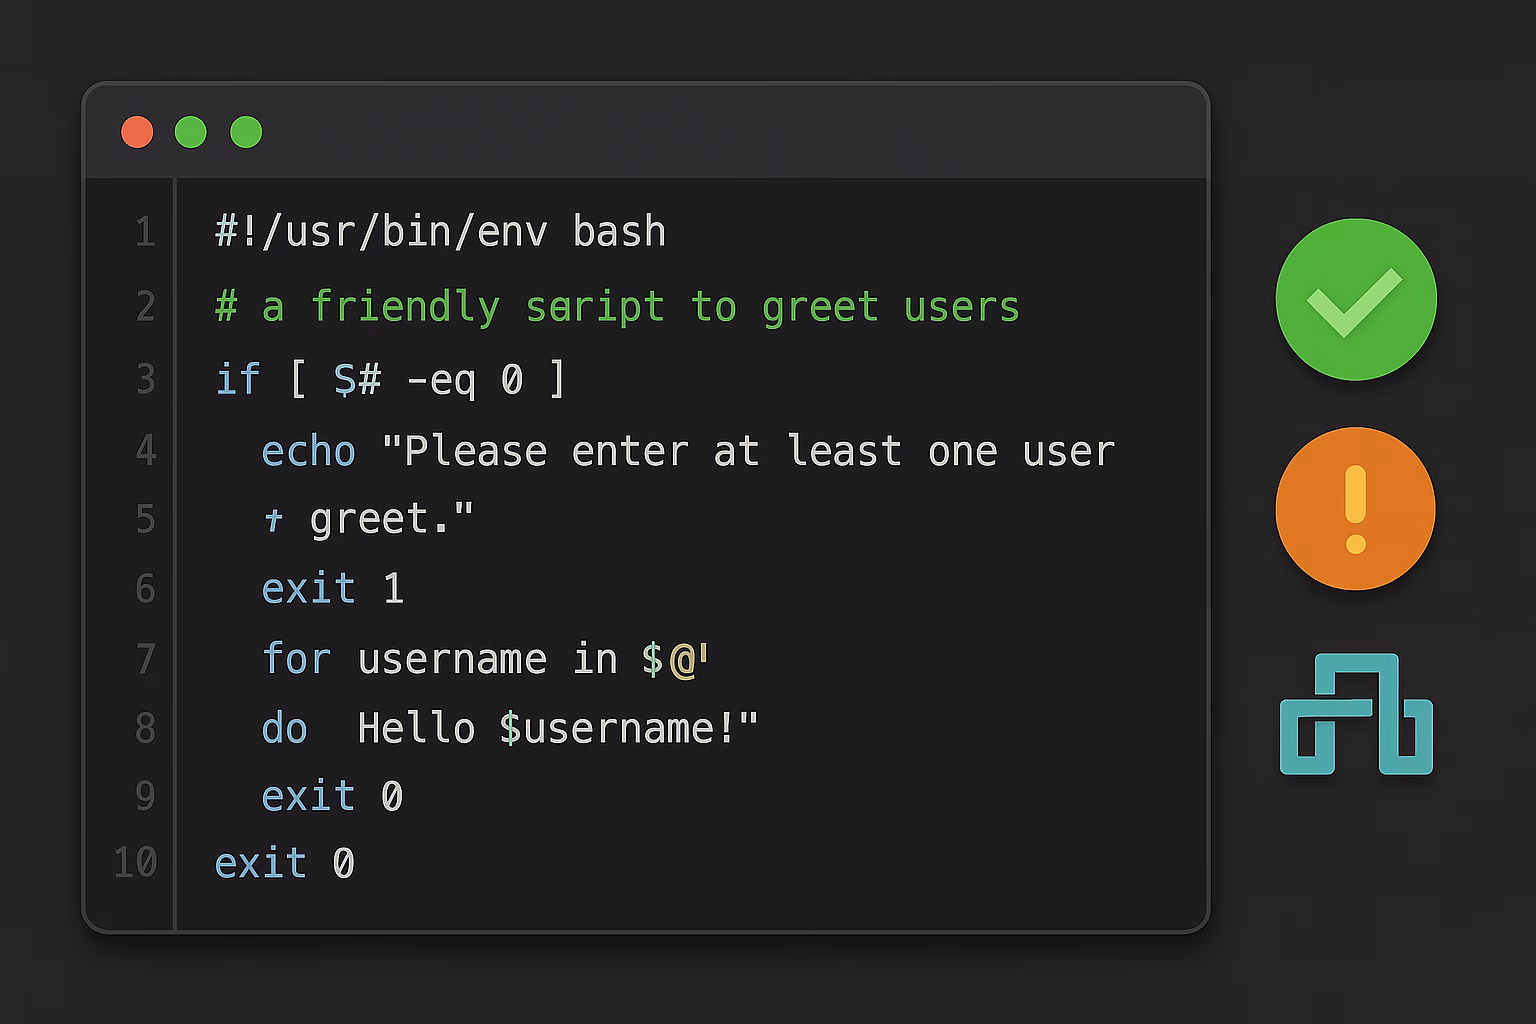Place cursor on the "if" keyword
This screenshot has height=1024, width=1536.
click(x=237, y=380)
